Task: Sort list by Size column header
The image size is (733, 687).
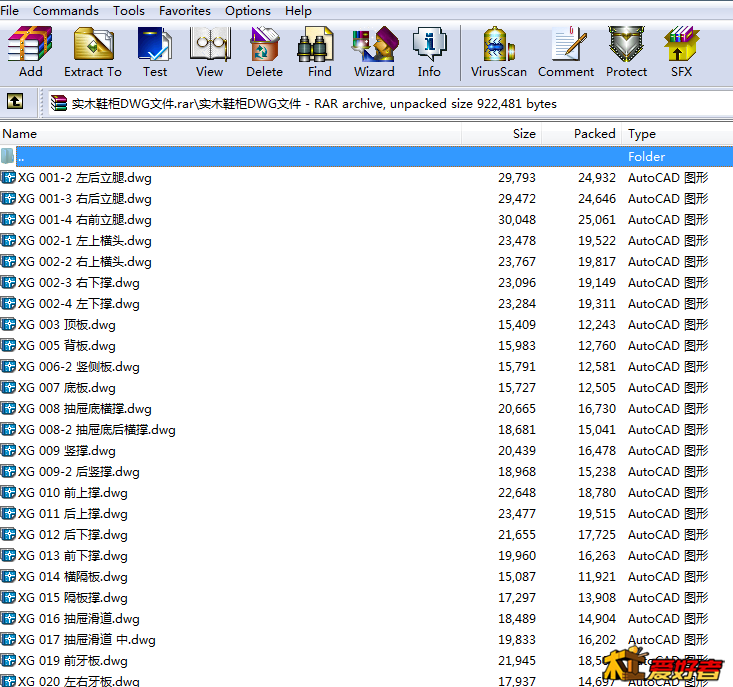Action: pos(502,134)
